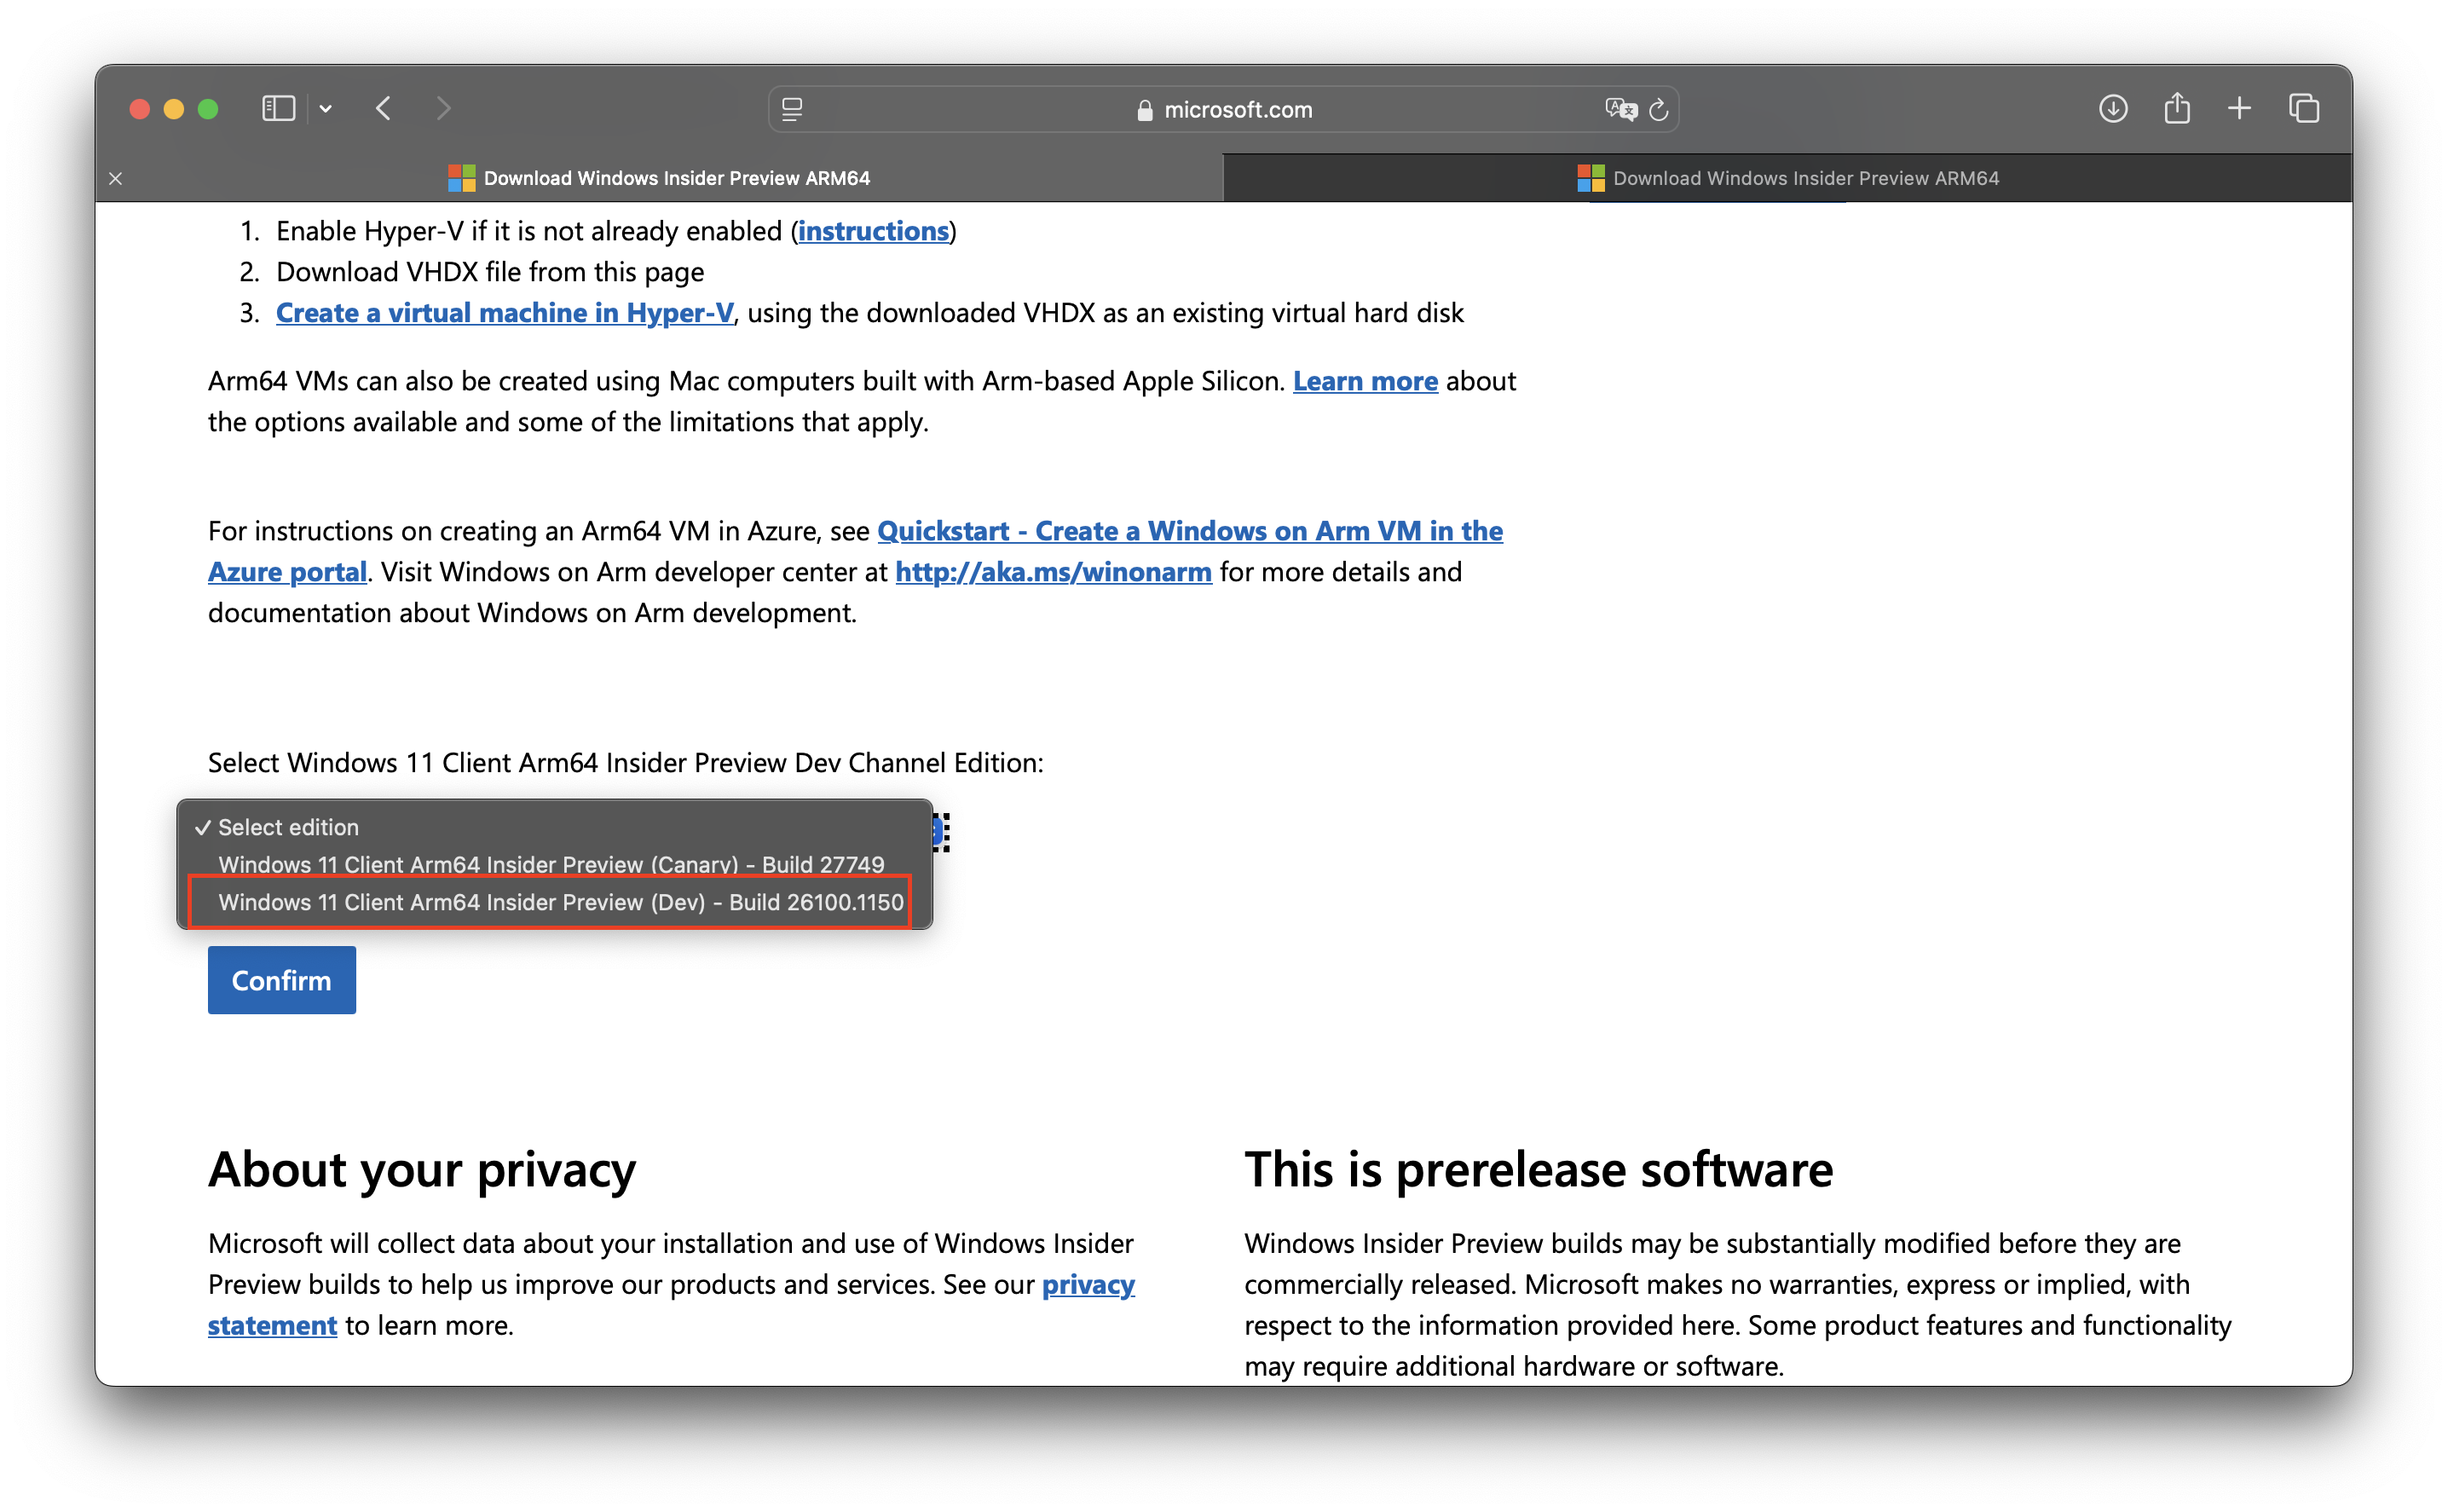Open the sidebar options chevron dropdown
The height and width of the screenshot is (1512, 2448).
coord(326,108)
